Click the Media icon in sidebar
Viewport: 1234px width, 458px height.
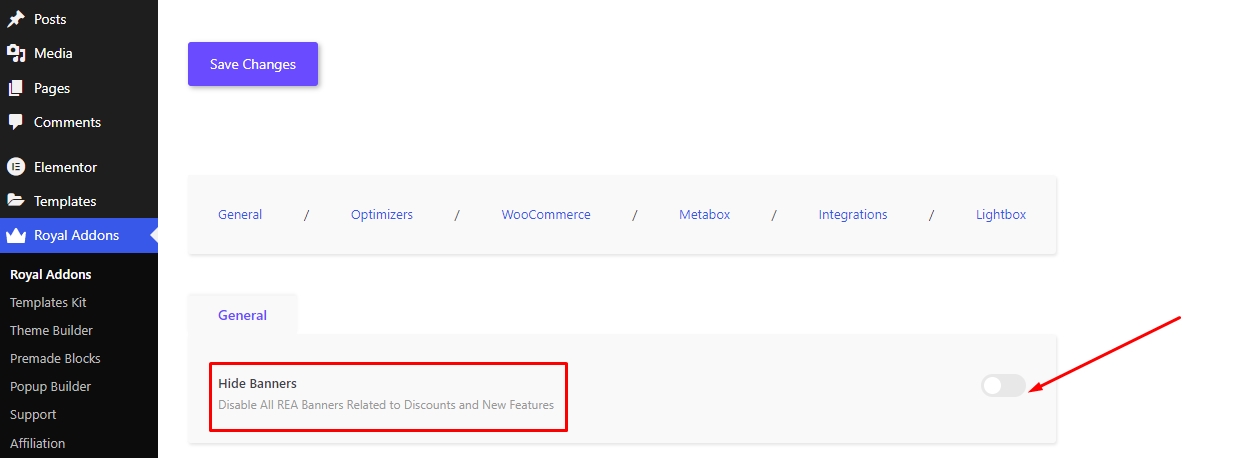(15, 53)
